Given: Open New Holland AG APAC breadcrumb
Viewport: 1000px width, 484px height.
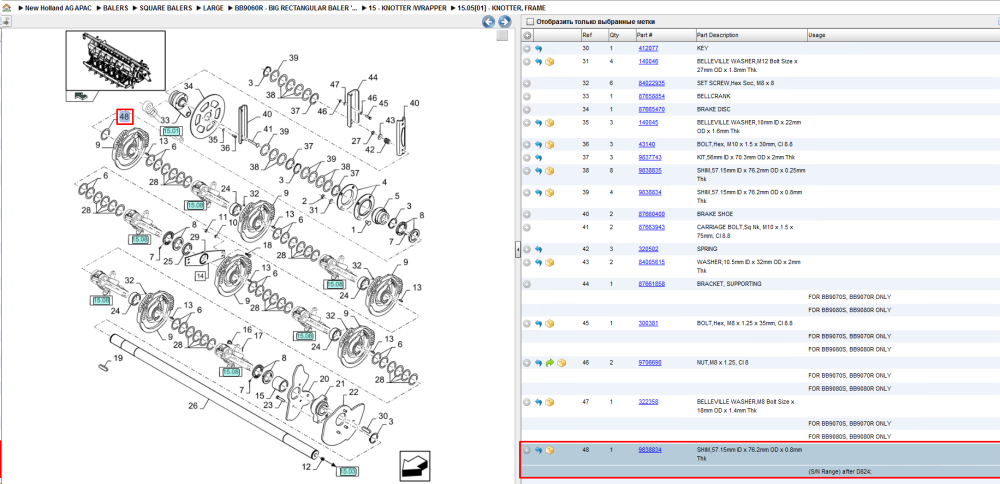Looking at the screenshot, I should (x=57, y=8).
